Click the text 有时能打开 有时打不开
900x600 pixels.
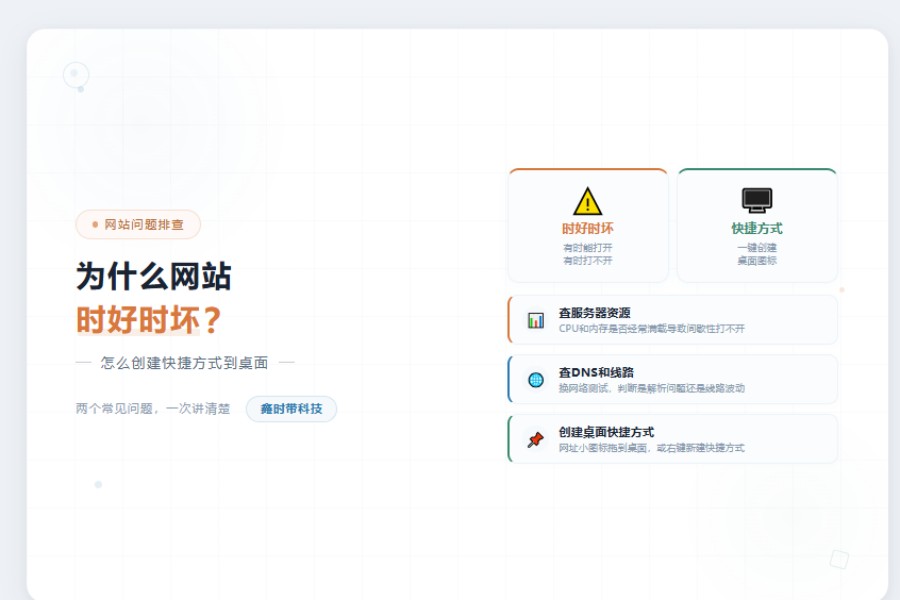[587, 254]
